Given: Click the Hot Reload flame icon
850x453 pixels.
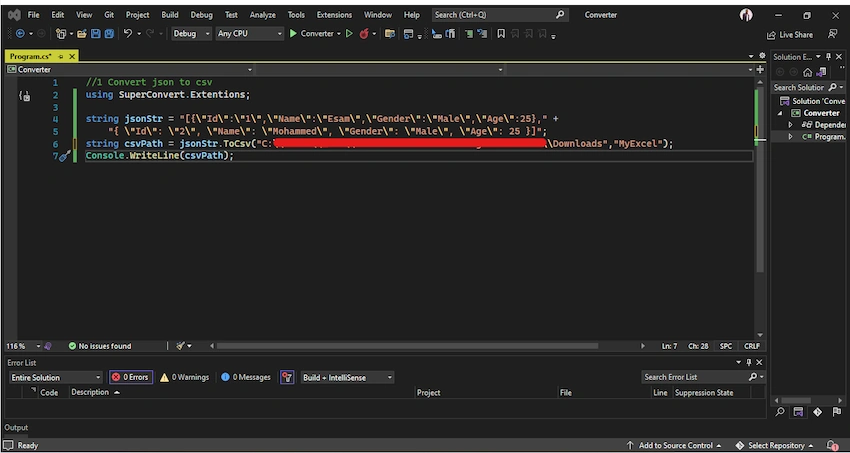Looking at the screenshot, I should click(x=364, y=34).
